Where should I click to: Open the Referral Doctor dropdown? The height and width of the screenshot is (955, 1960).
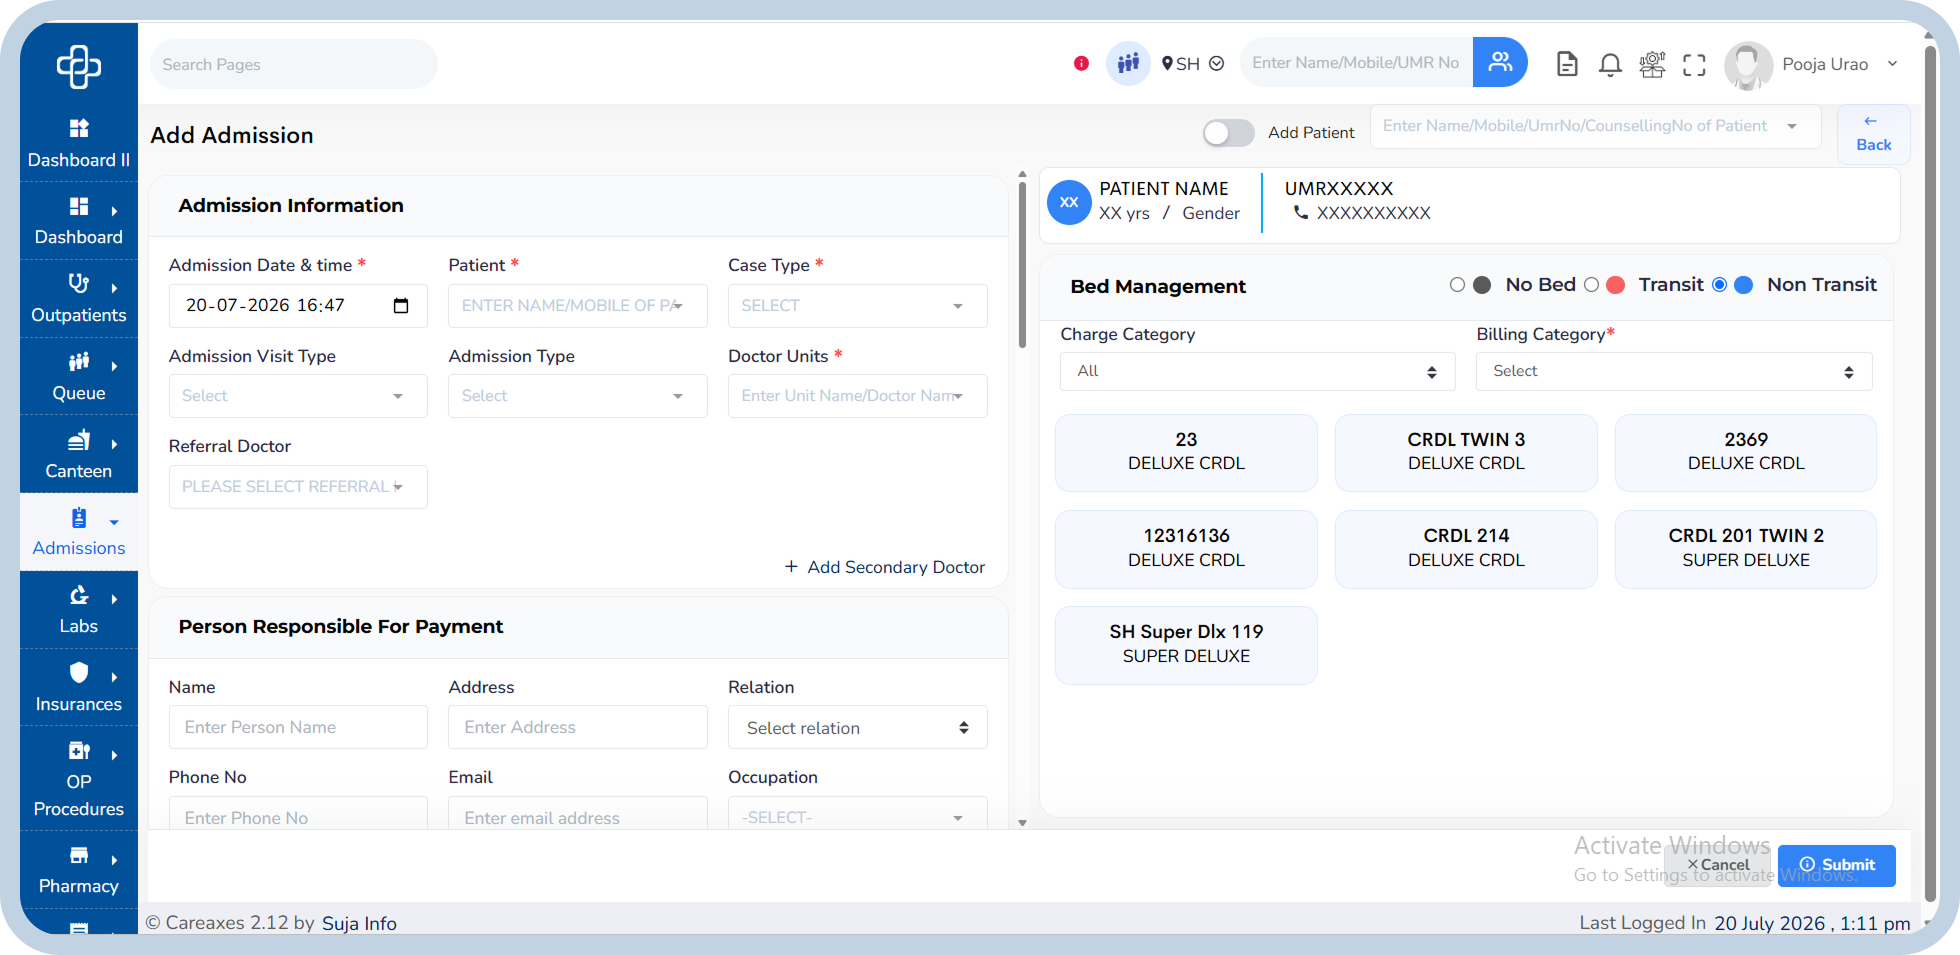298,487
